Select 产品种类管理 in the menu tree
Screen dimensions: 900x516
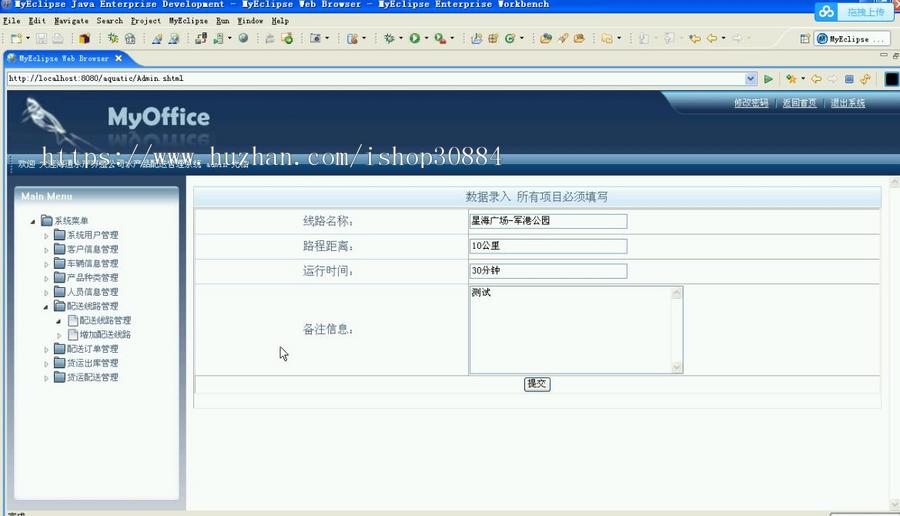[x=92, y=278]
